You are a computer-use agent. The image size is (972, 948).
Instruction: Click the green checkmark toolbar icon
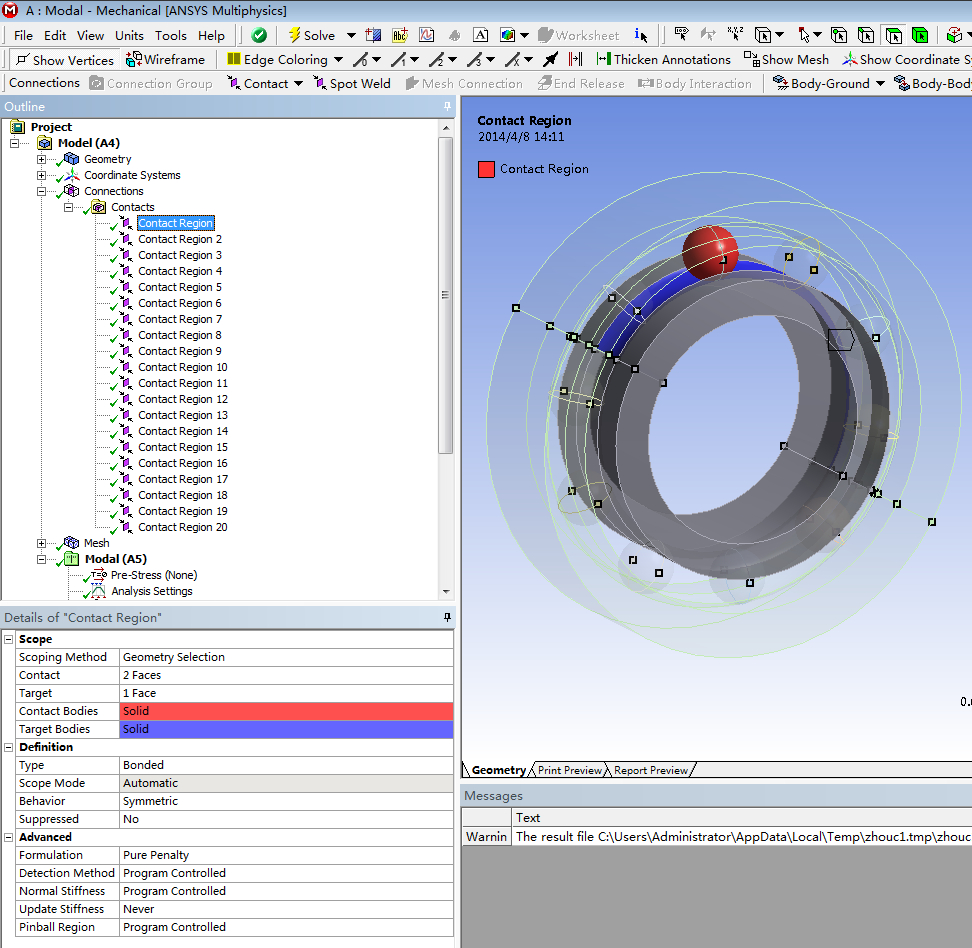click(259, 35)
